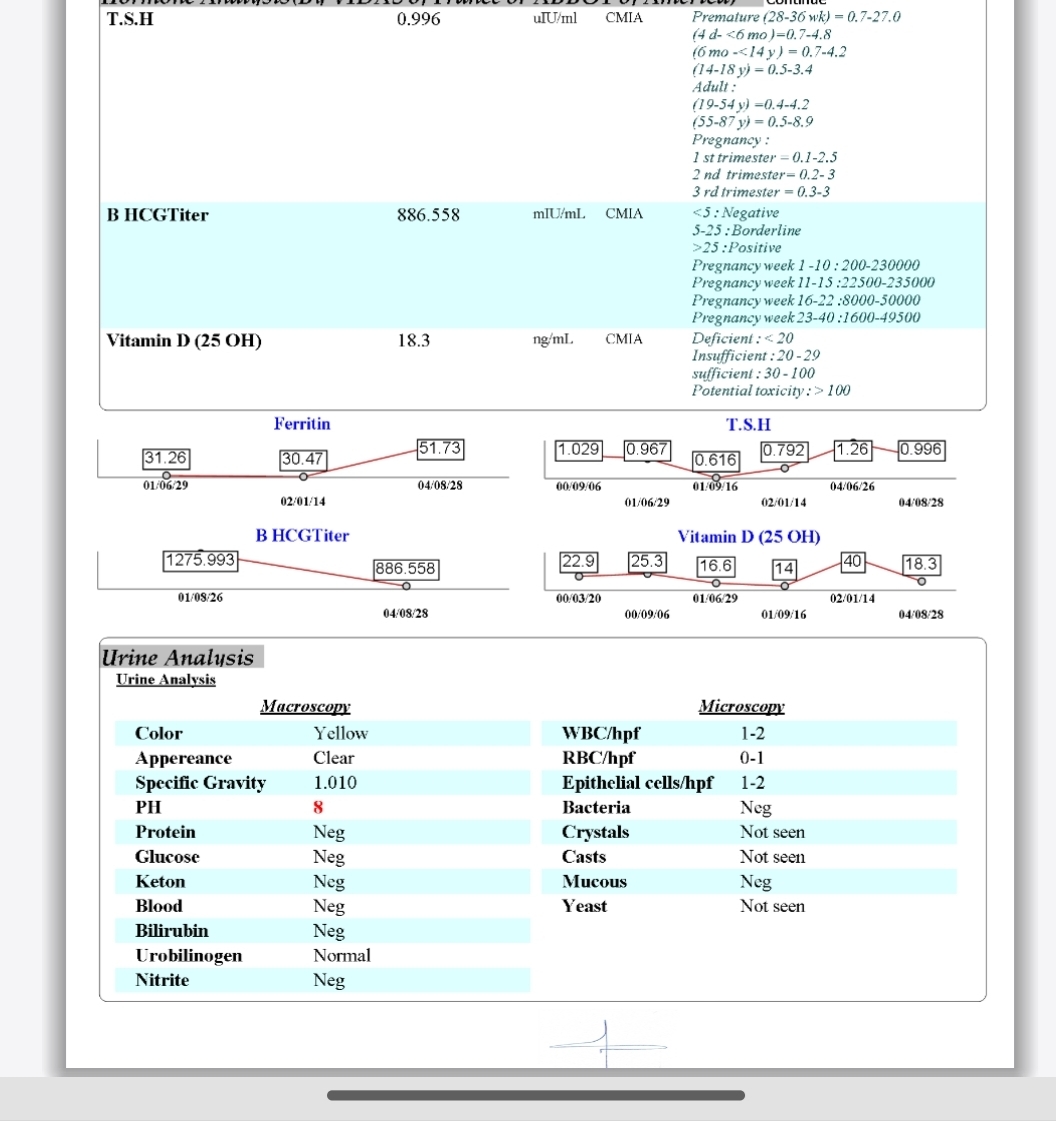Tap the Urobilinogen row label

tap(188, 956)
